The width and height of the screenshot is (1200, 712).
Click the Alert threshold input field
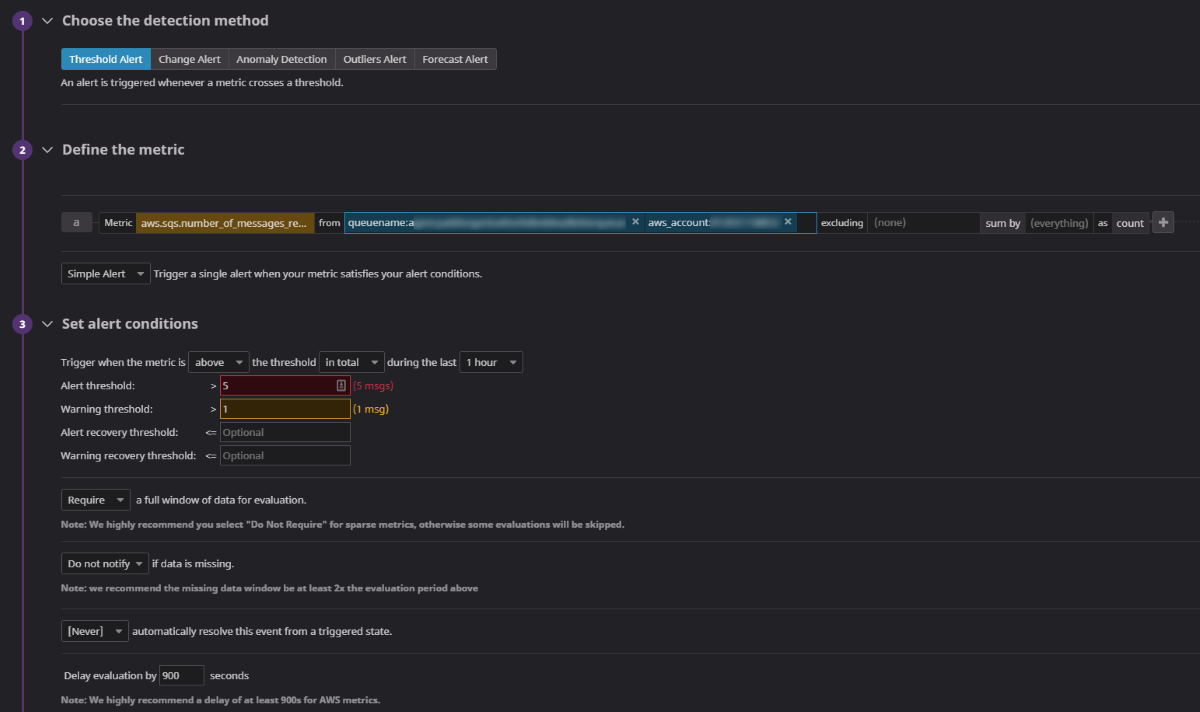[x=278, y=385]
